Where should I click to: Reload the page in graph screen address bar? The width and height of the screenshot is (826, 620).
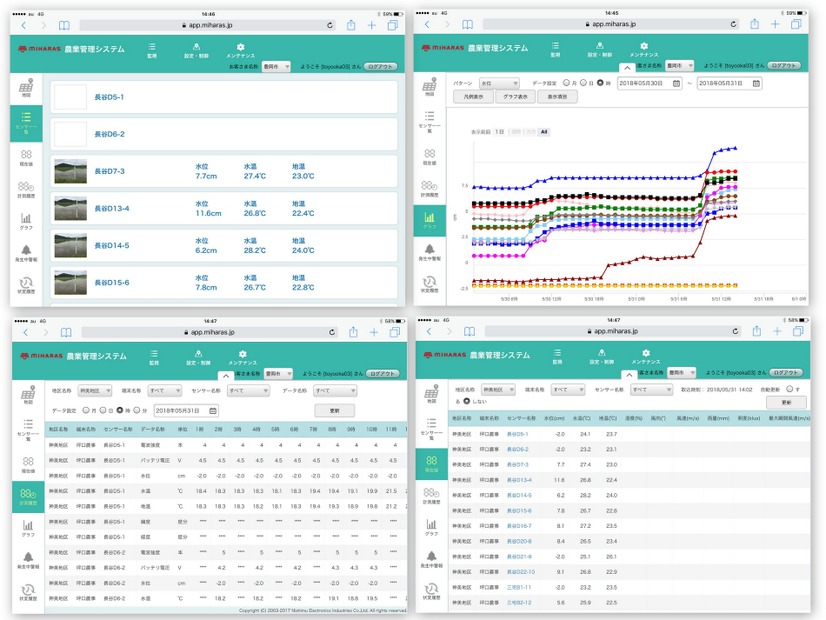pyautogui.click(x=733, y=24)
